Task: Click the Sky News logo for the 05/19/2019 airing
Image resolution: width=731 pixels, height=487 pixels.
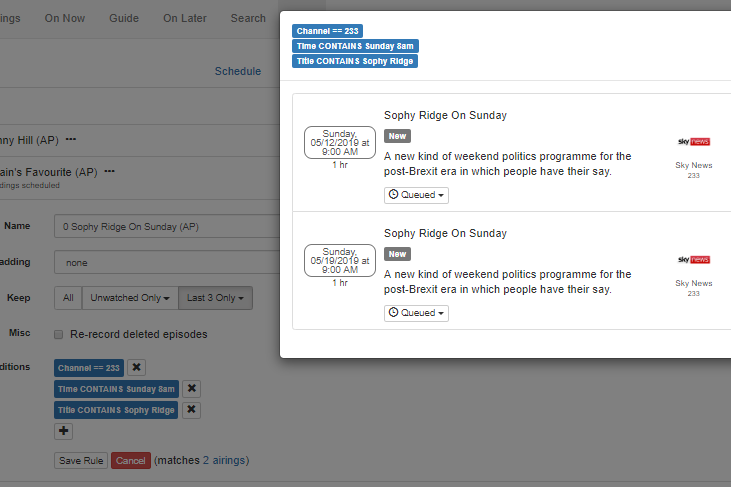Action: 693,260
